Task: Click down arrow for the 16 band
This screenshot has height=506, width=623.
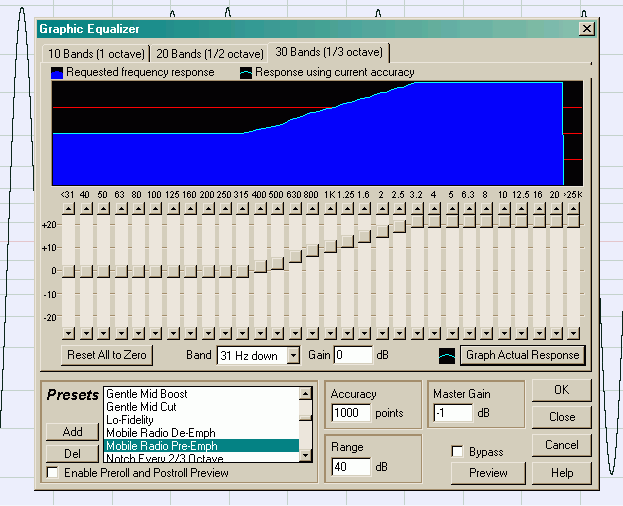Action: tap(539, 333)
